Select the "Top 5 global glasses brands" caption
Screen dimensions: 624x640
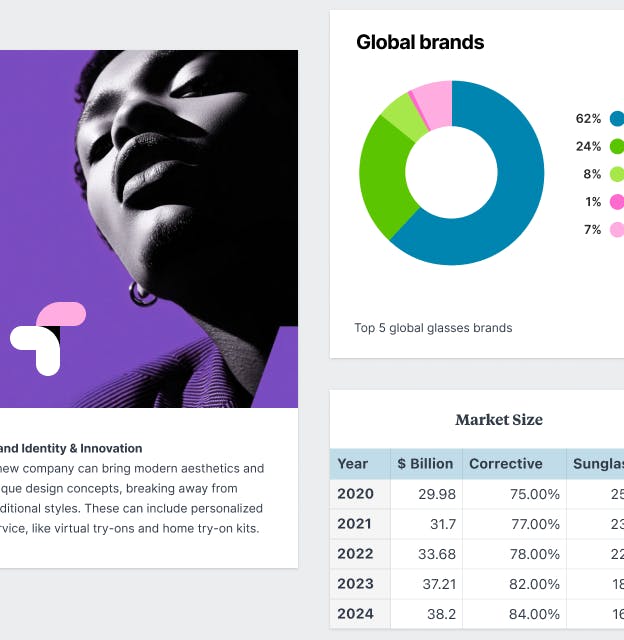[x=433, y=328]
